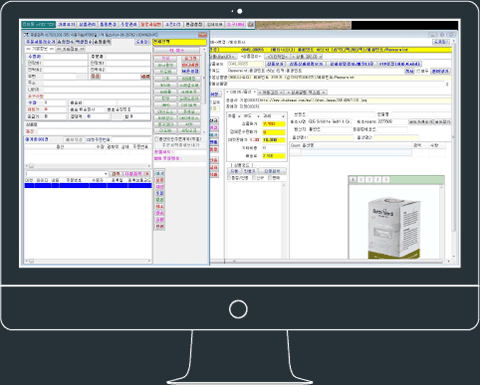Click the blue highlighted row in order list

click(x=88, y=186)
